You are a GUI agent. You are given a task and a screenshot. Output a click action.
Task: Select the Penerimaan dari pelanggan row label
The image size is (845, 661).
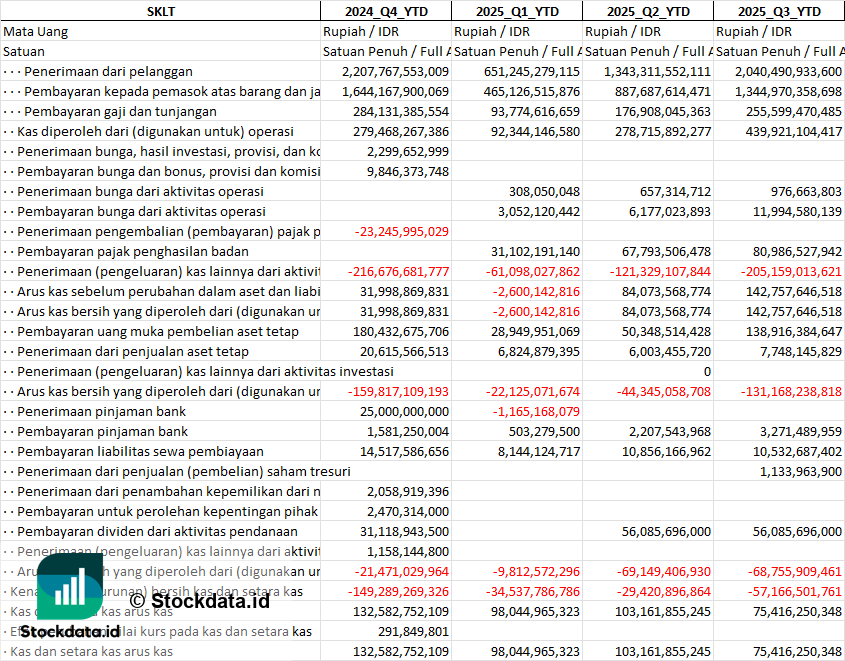point(108,71)
